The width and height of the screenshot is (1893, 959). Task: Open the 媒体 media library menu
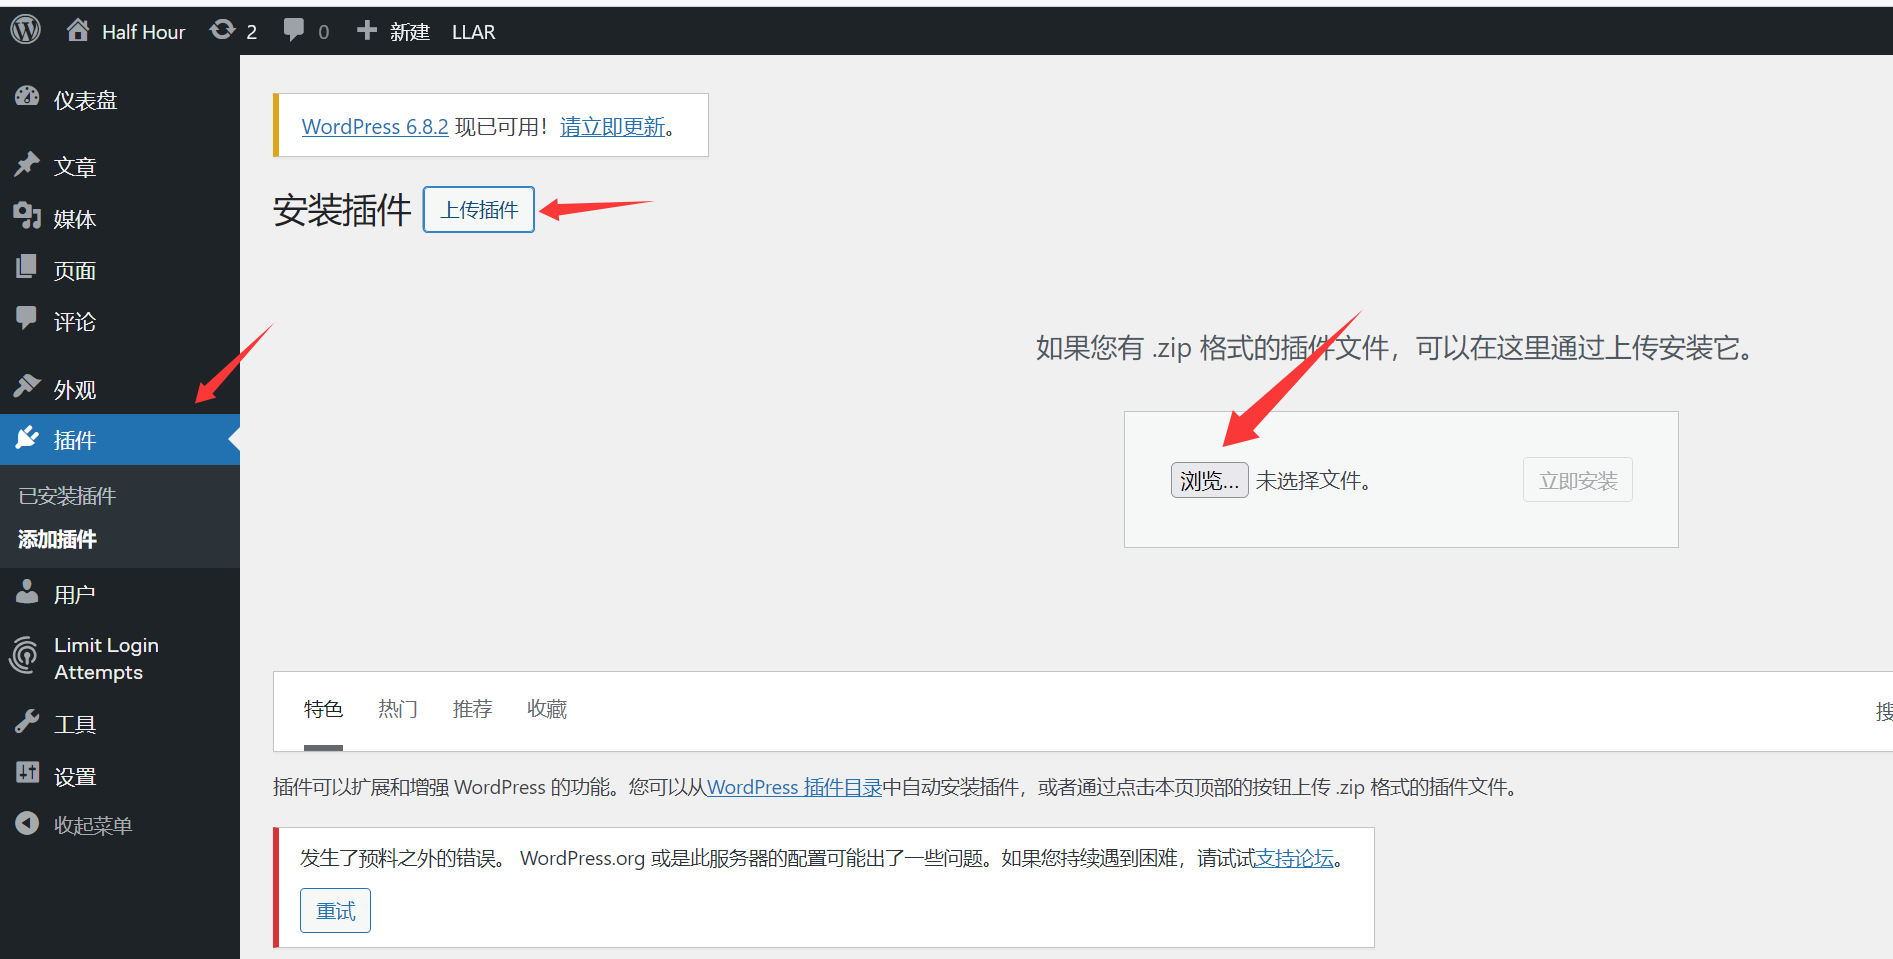[x=74, y=219]
